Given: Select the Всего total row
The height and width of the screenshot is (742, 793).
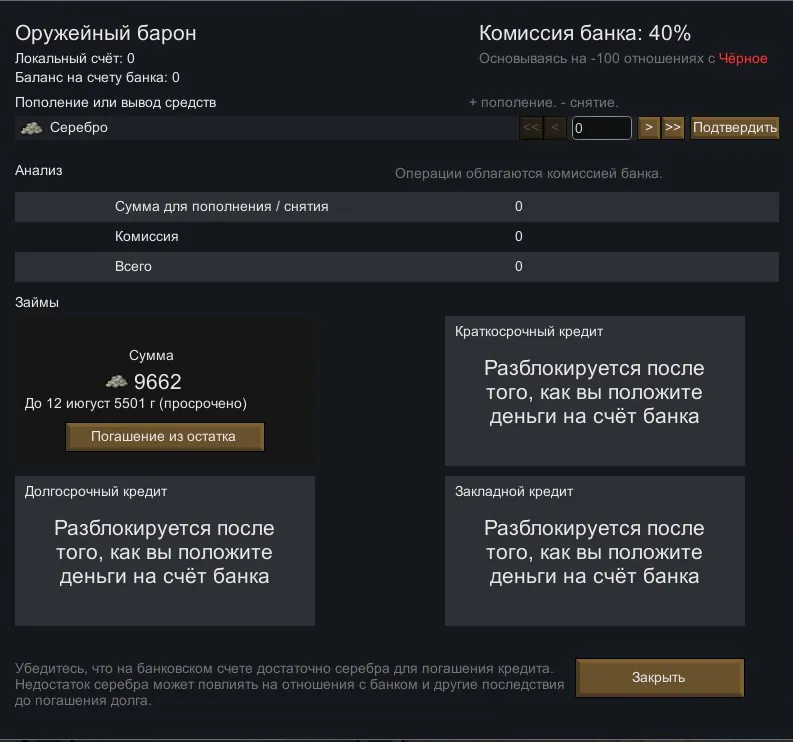Looking at the screenshot, I should 396,267.
